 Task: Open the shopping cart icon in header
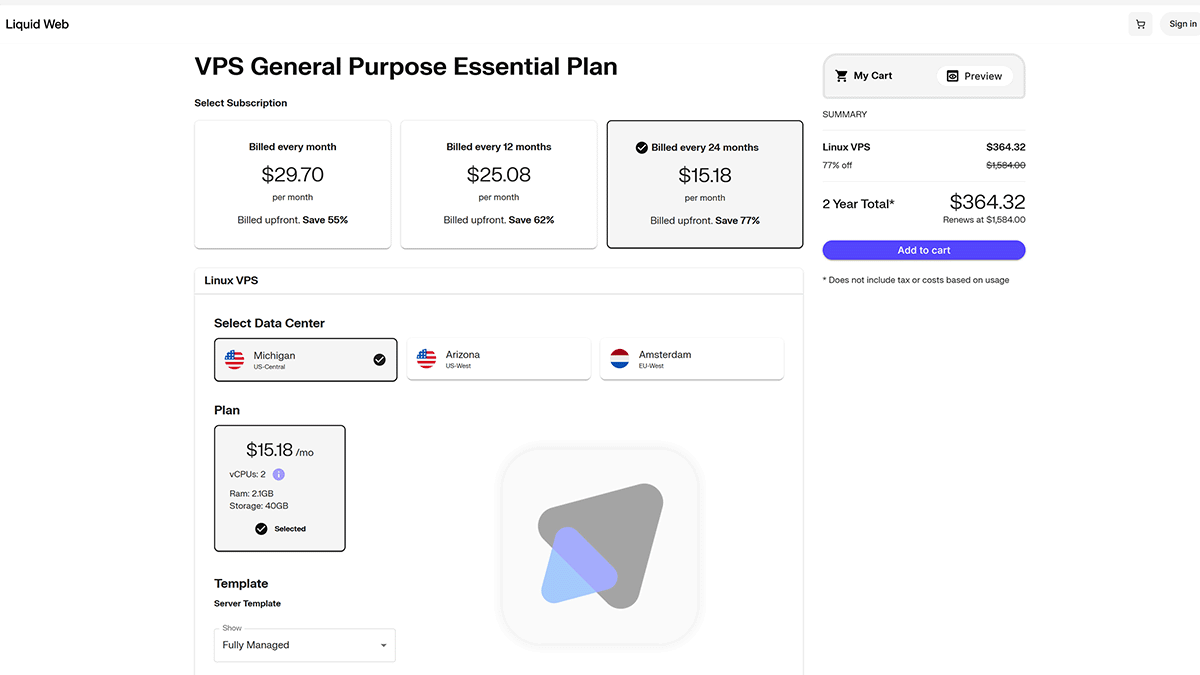(1140, 24)
